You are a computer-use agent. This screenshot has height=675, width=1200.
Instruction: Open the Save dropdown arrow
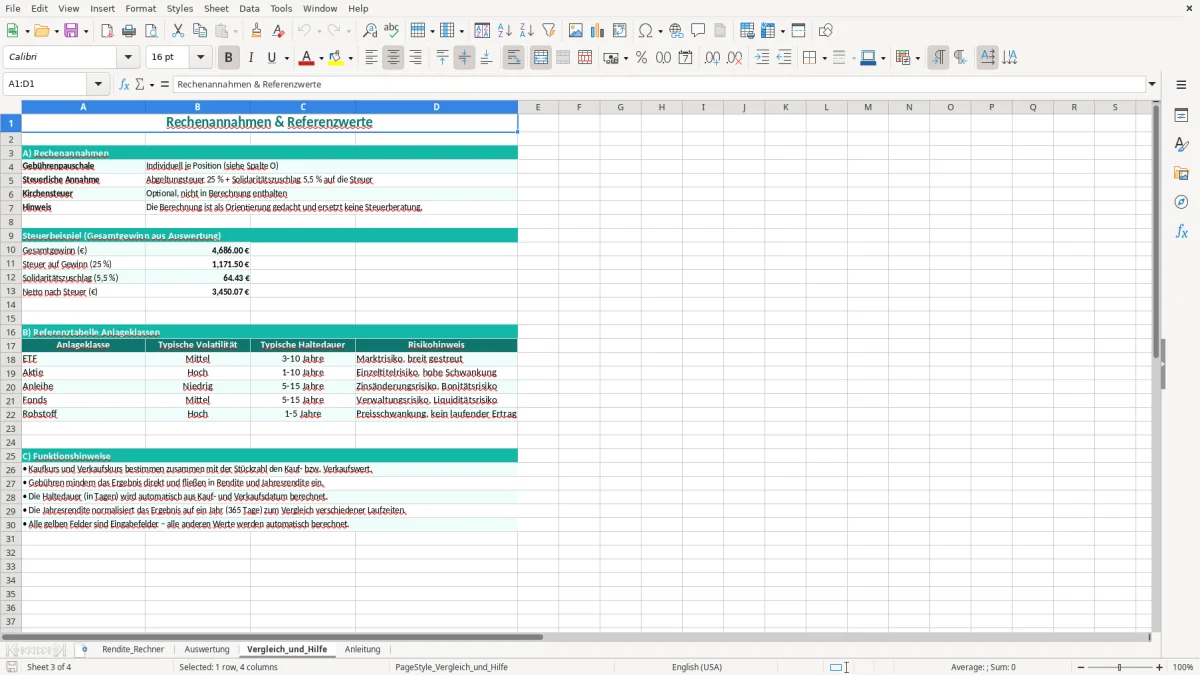(86, 31)
